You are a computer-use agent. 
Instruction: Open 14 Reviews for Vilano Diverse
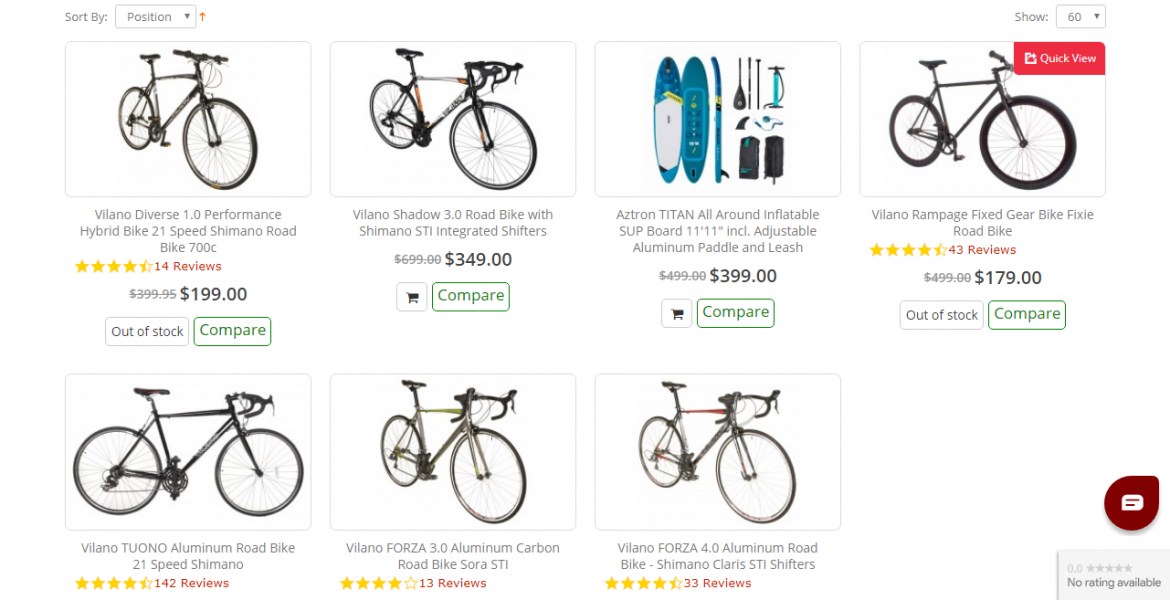click(188, 266)
